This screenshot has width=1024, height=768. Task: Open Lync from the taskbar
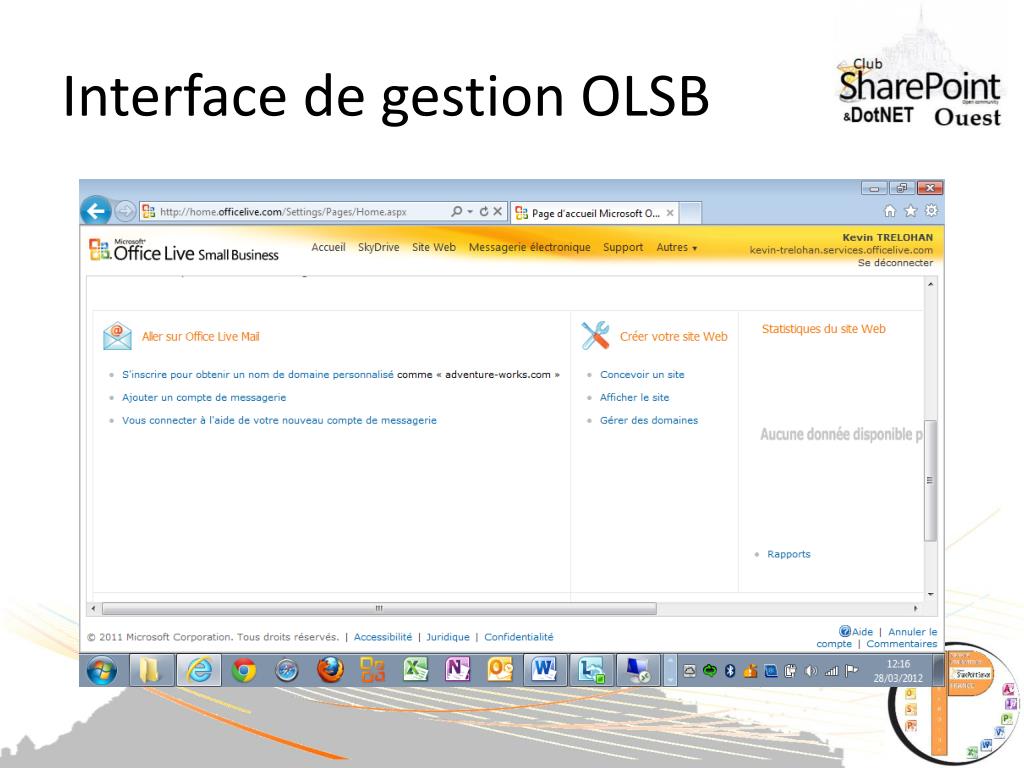click(592, 670)
